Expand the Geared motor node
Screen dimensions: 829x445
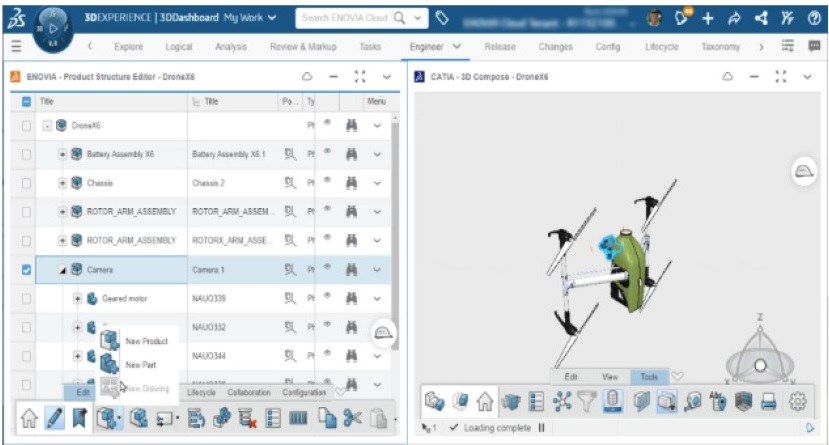(77, 298)
